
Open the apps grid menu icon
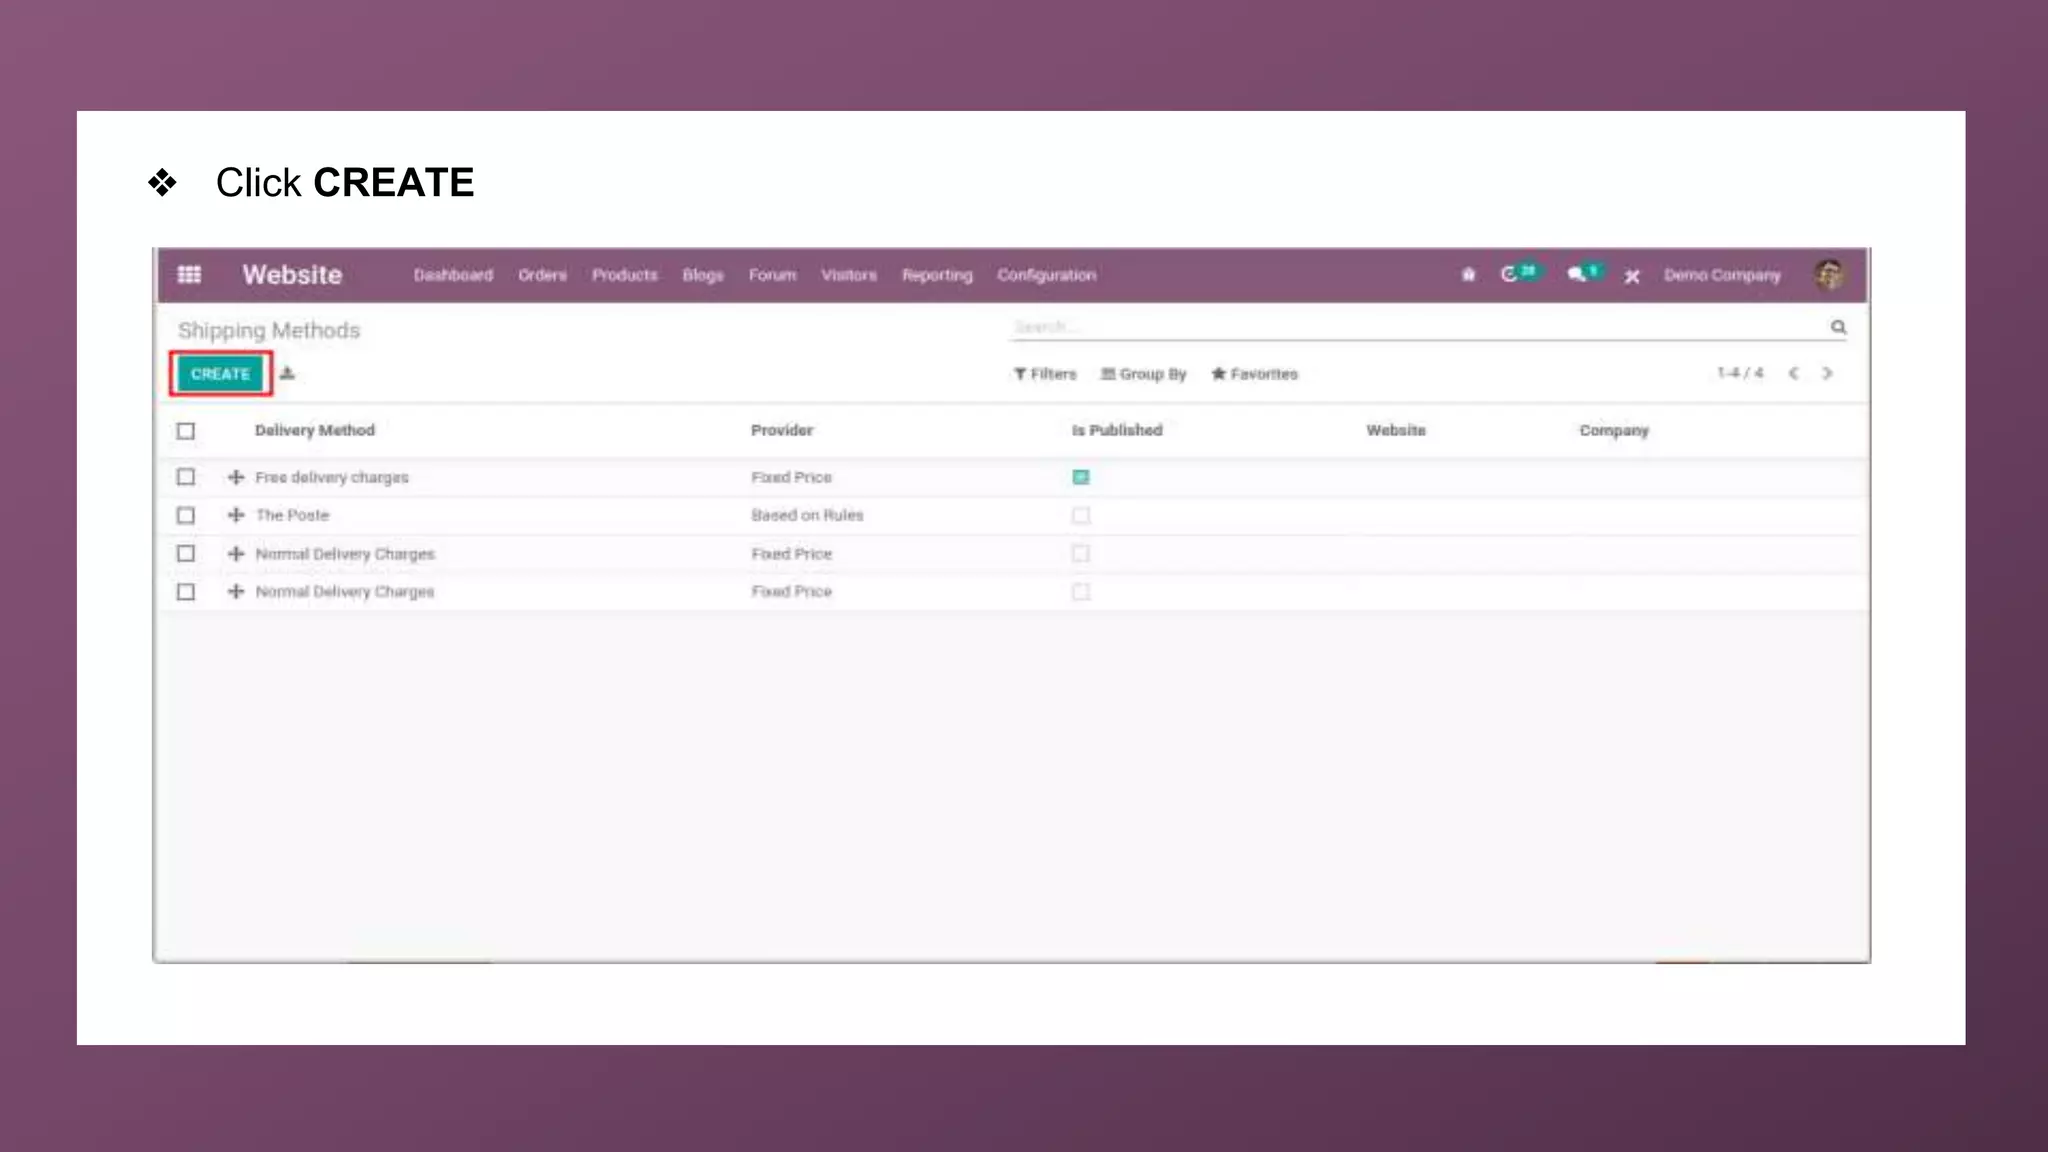coord(189,274)
